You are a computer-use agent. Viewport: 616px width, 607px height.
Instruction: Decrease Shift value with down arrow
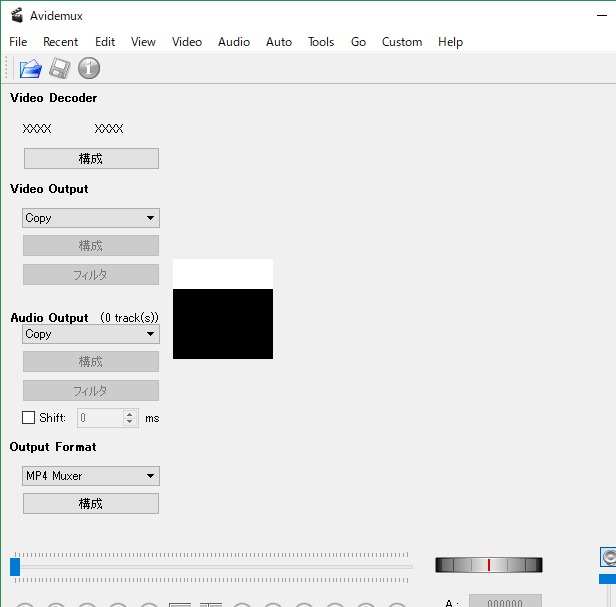(x=130, y=422)
